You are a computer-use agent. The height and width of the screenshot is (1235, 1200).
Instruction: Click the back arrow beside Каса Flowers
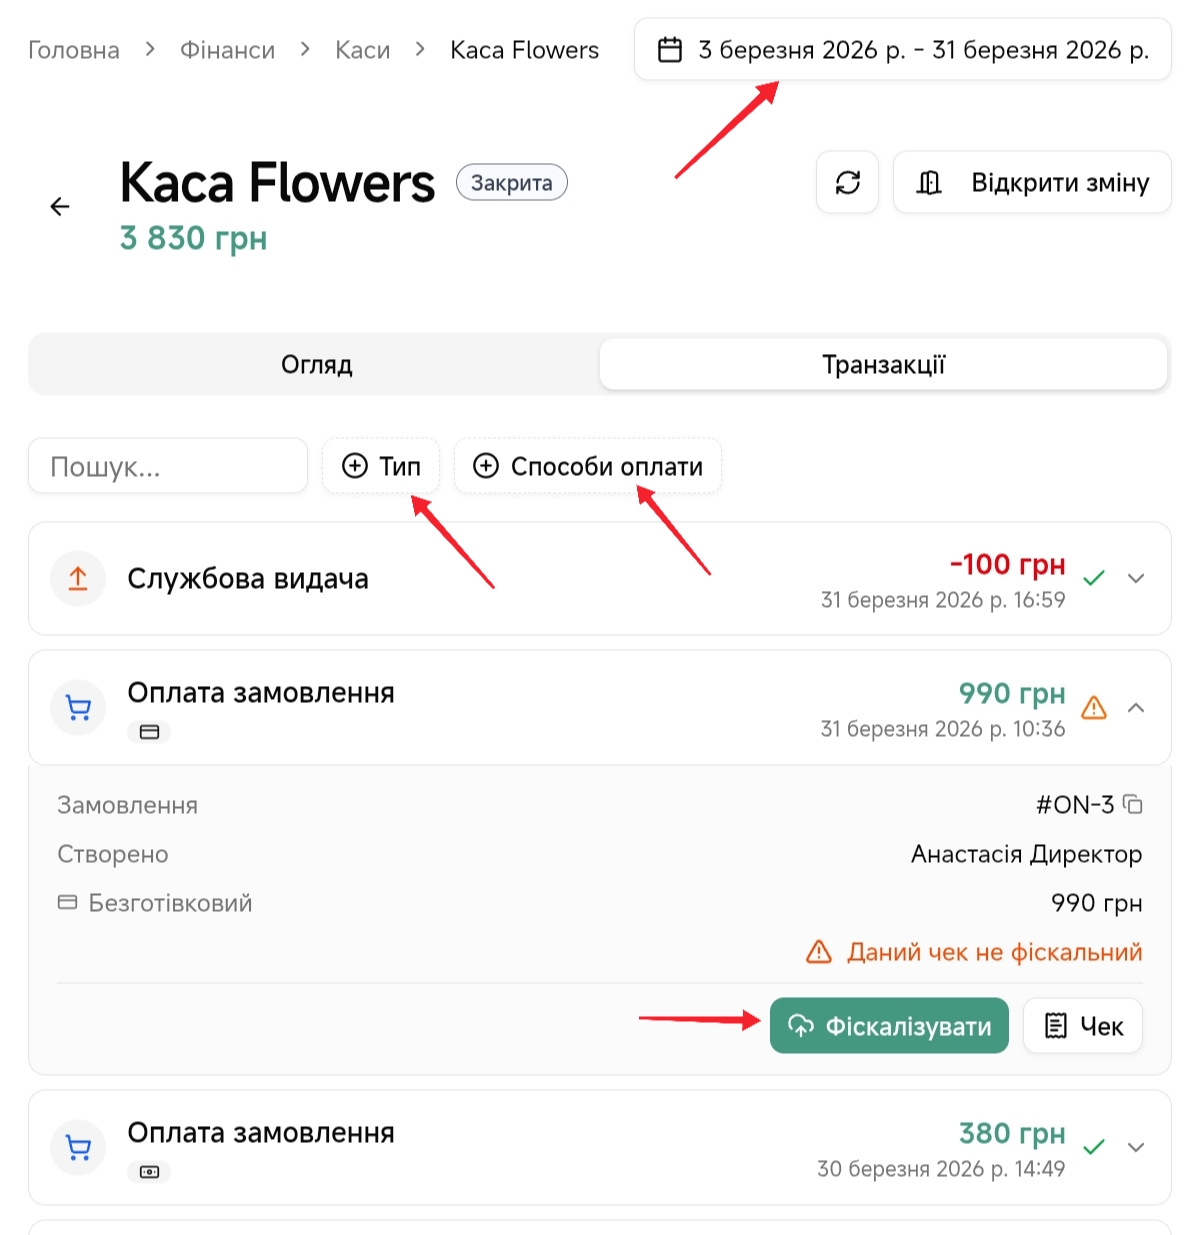click(60, 207)
